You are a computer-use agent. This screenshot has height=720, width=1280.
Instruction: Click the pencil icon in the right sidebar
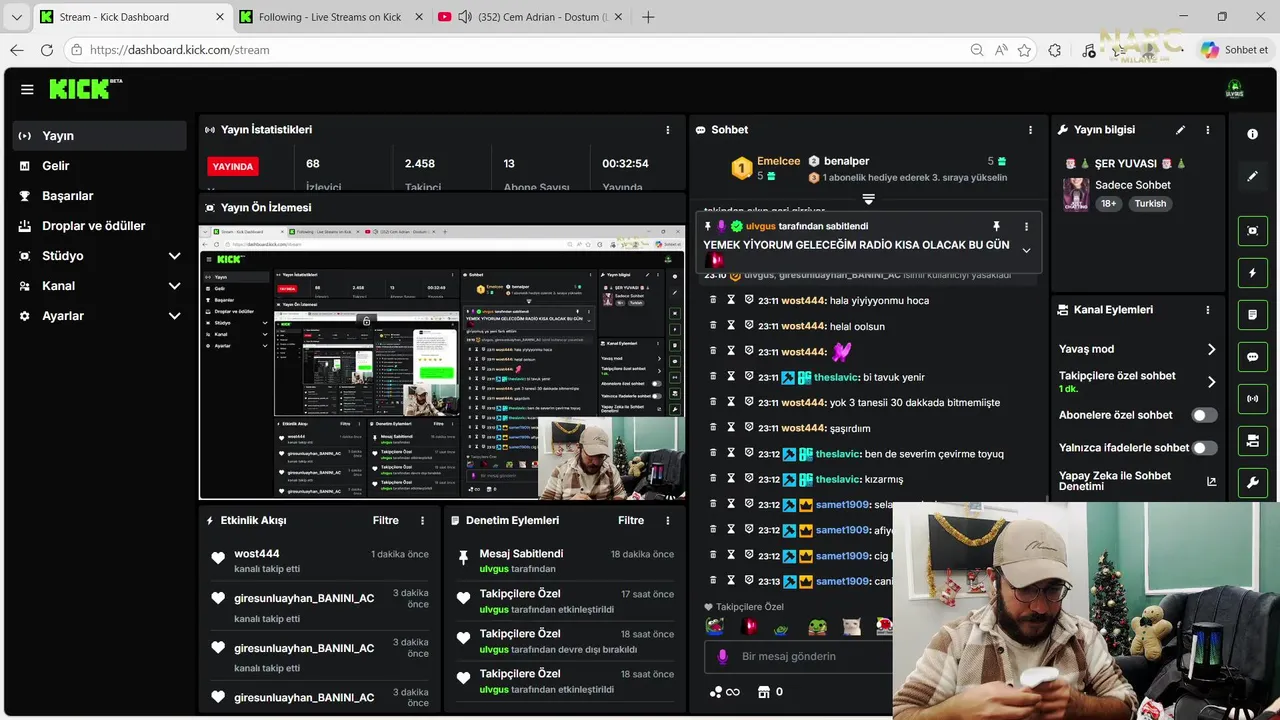[1252, 176]
